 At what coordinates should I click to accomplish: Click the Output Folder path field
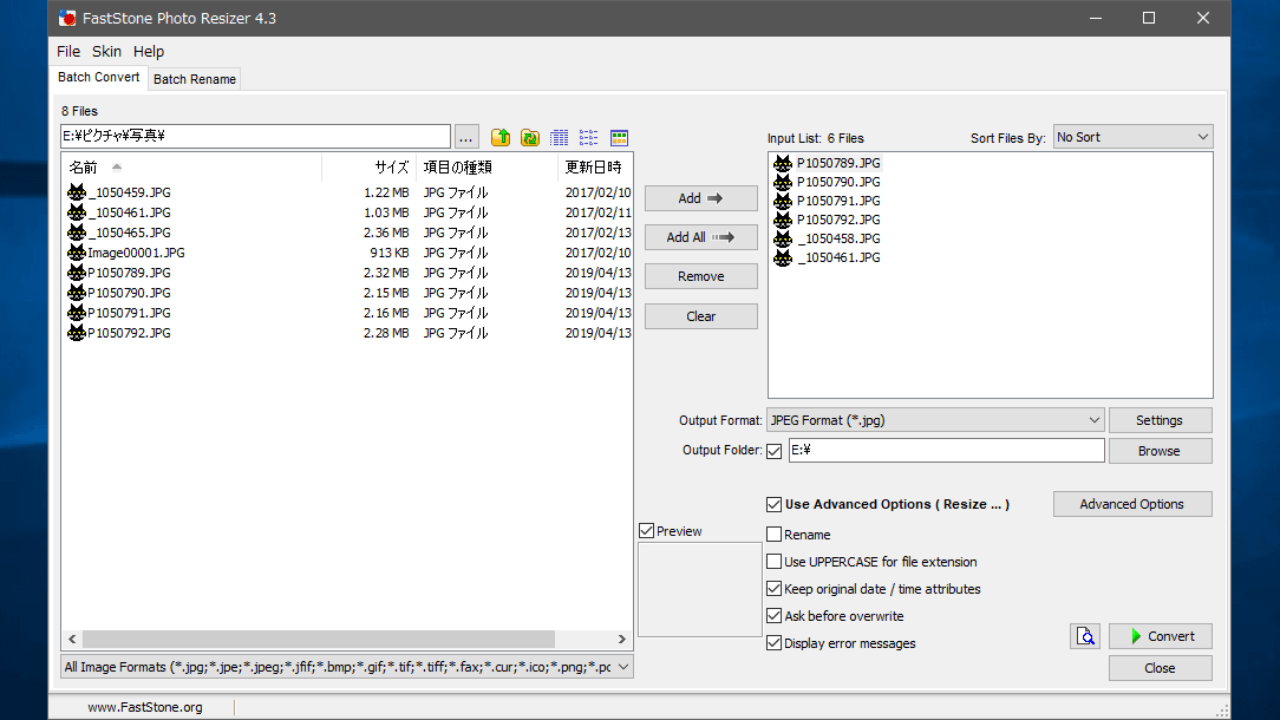(947, 450)
